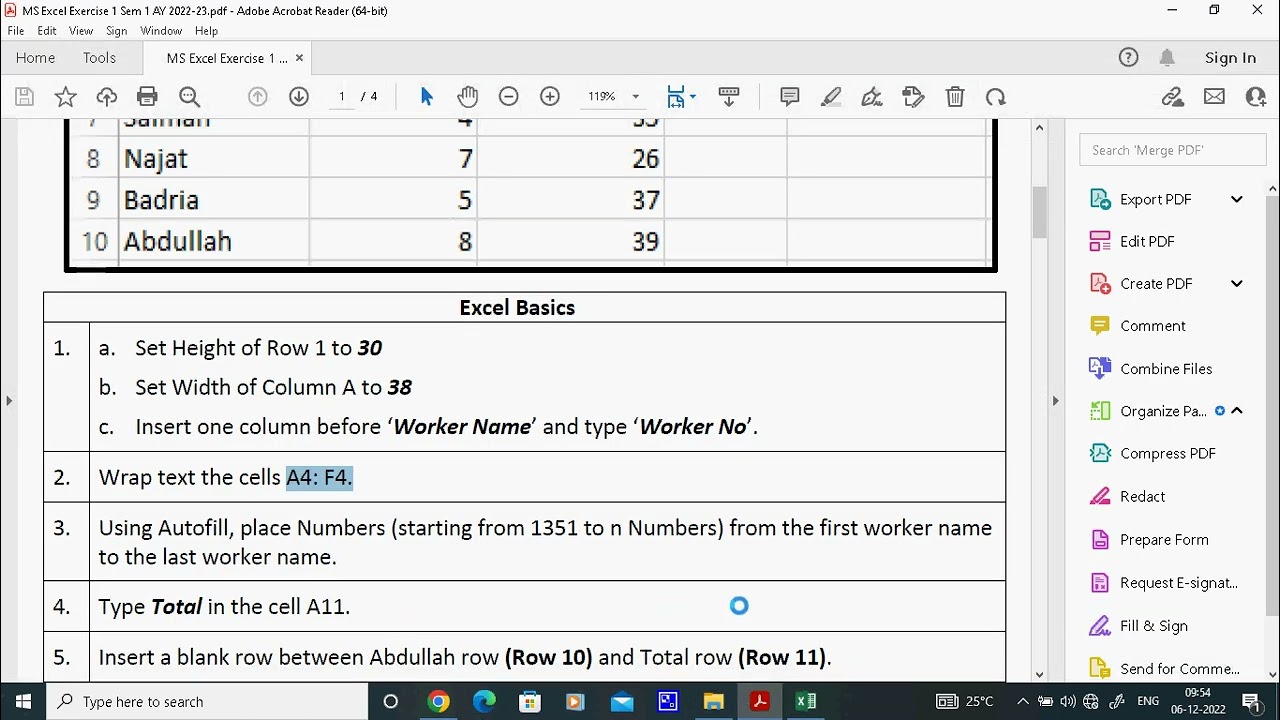Zoom in with plus icon
Viewport: 1280px width, 720px height.
550,97
